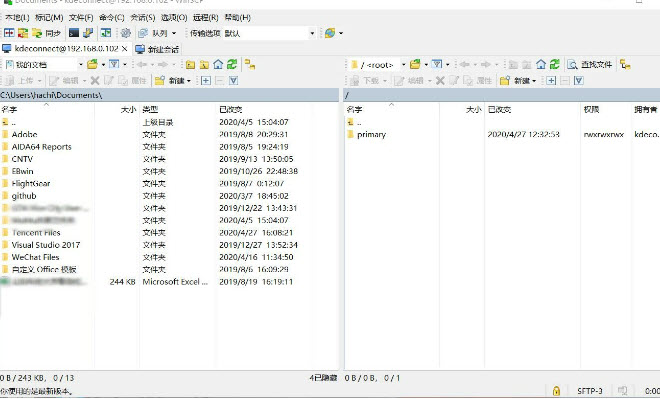660x399 pixels.
Task: Open the preferences gear icon
Action: click(125, 33)
